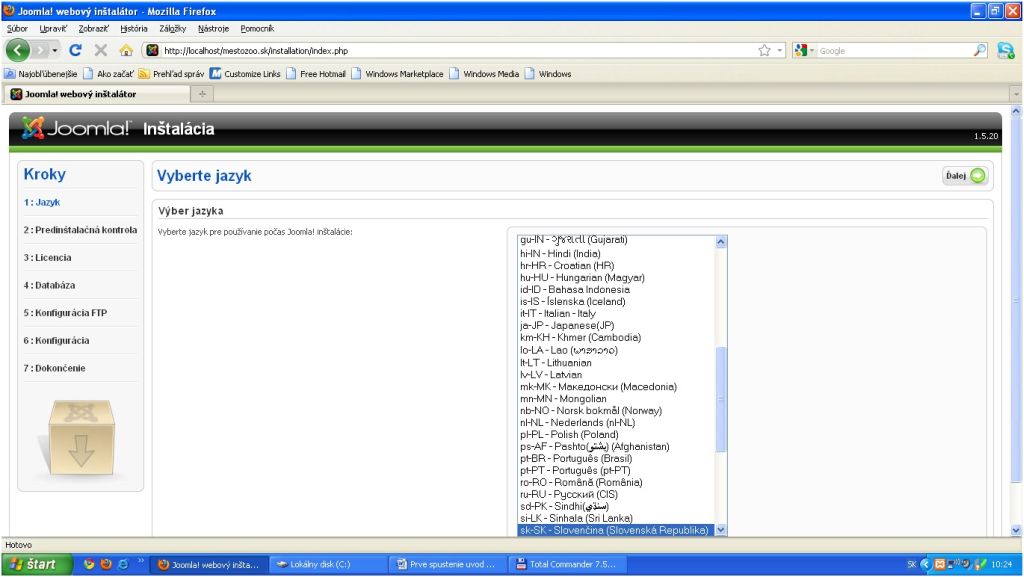Click step 6: Konfigurácia
1024x577 pixels.
tap(56, 340)
